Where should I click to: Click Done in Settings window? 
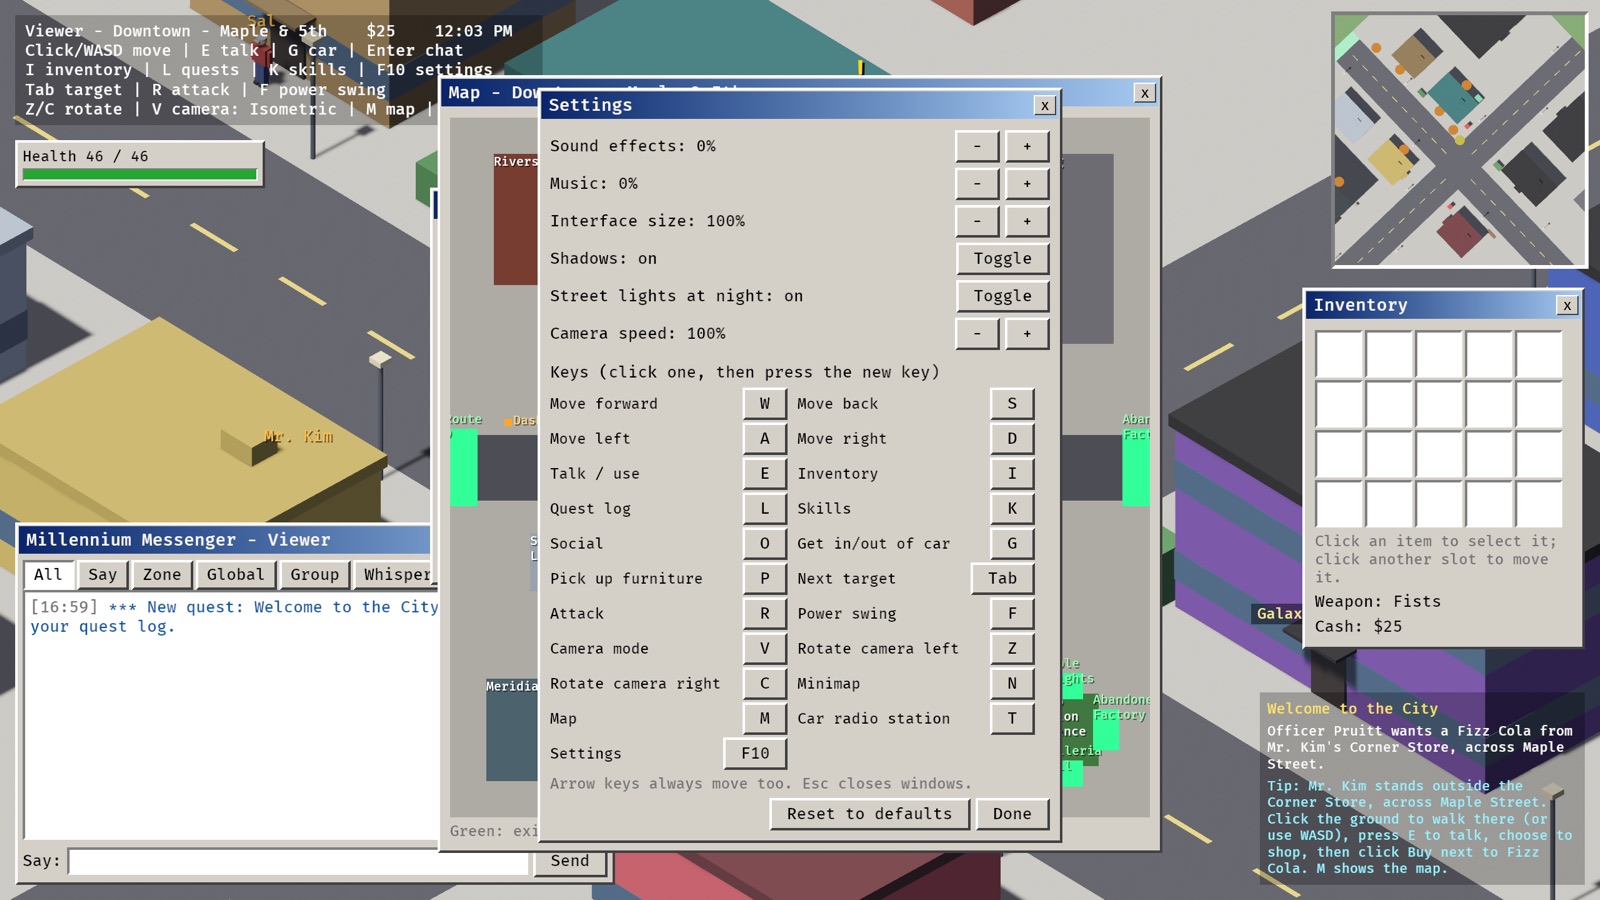coord(1012,814)
